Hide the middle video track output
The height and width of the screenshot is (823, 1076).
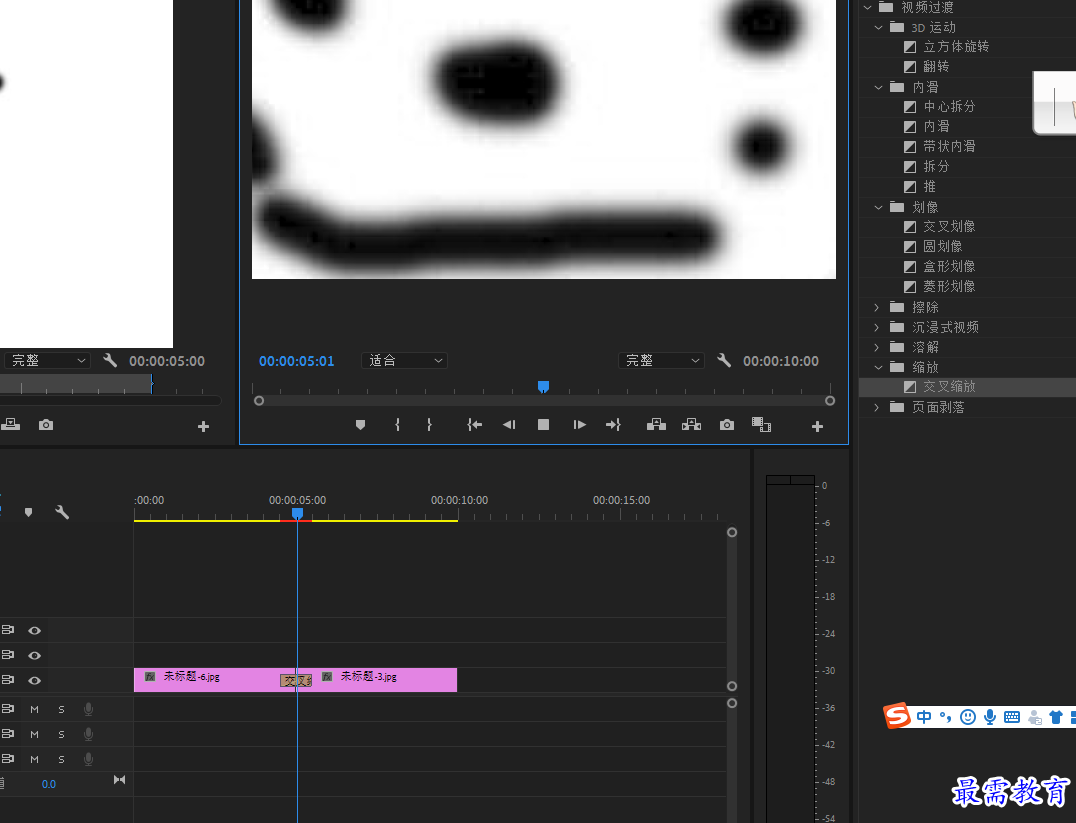(34, 656)
